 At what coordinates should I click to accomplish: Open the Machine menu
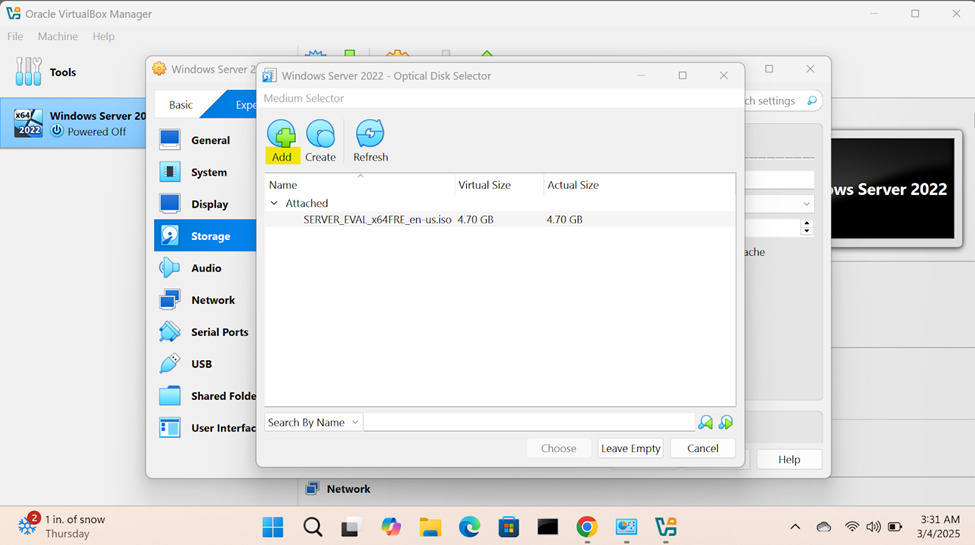click(x=58, y=36)
